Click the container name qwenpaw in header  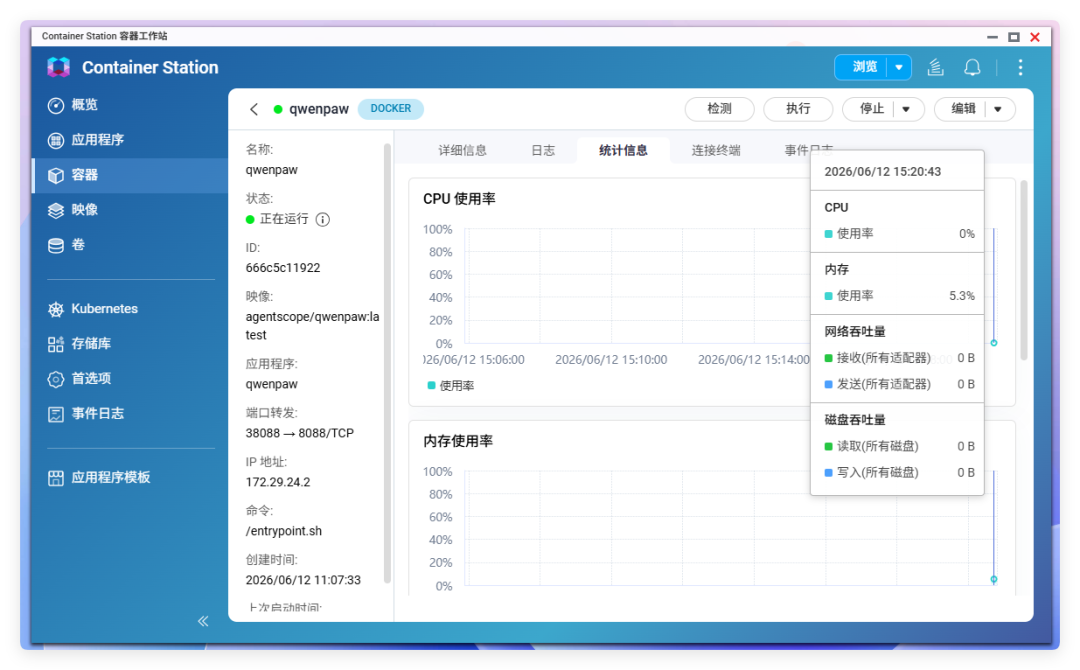click(319, 109)
